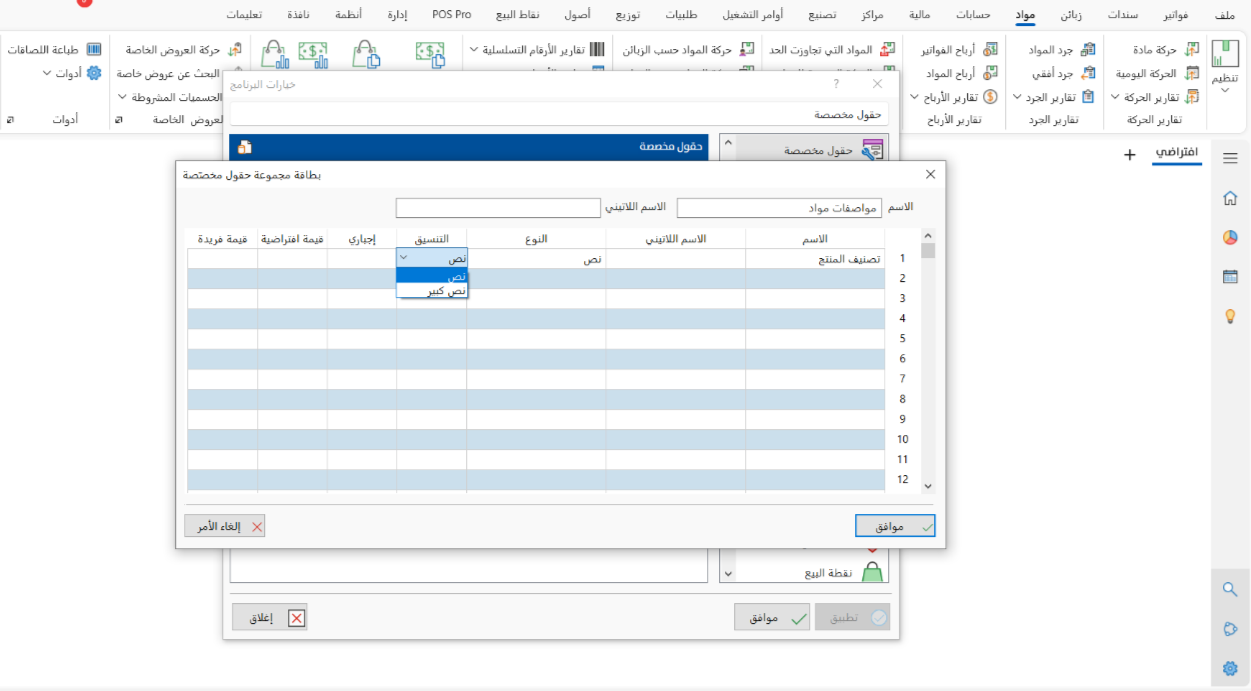The height and width of the screenshot is (691, 1251).
Task: Open حركة المواد حسب الزبائن report
Action: 686,49
